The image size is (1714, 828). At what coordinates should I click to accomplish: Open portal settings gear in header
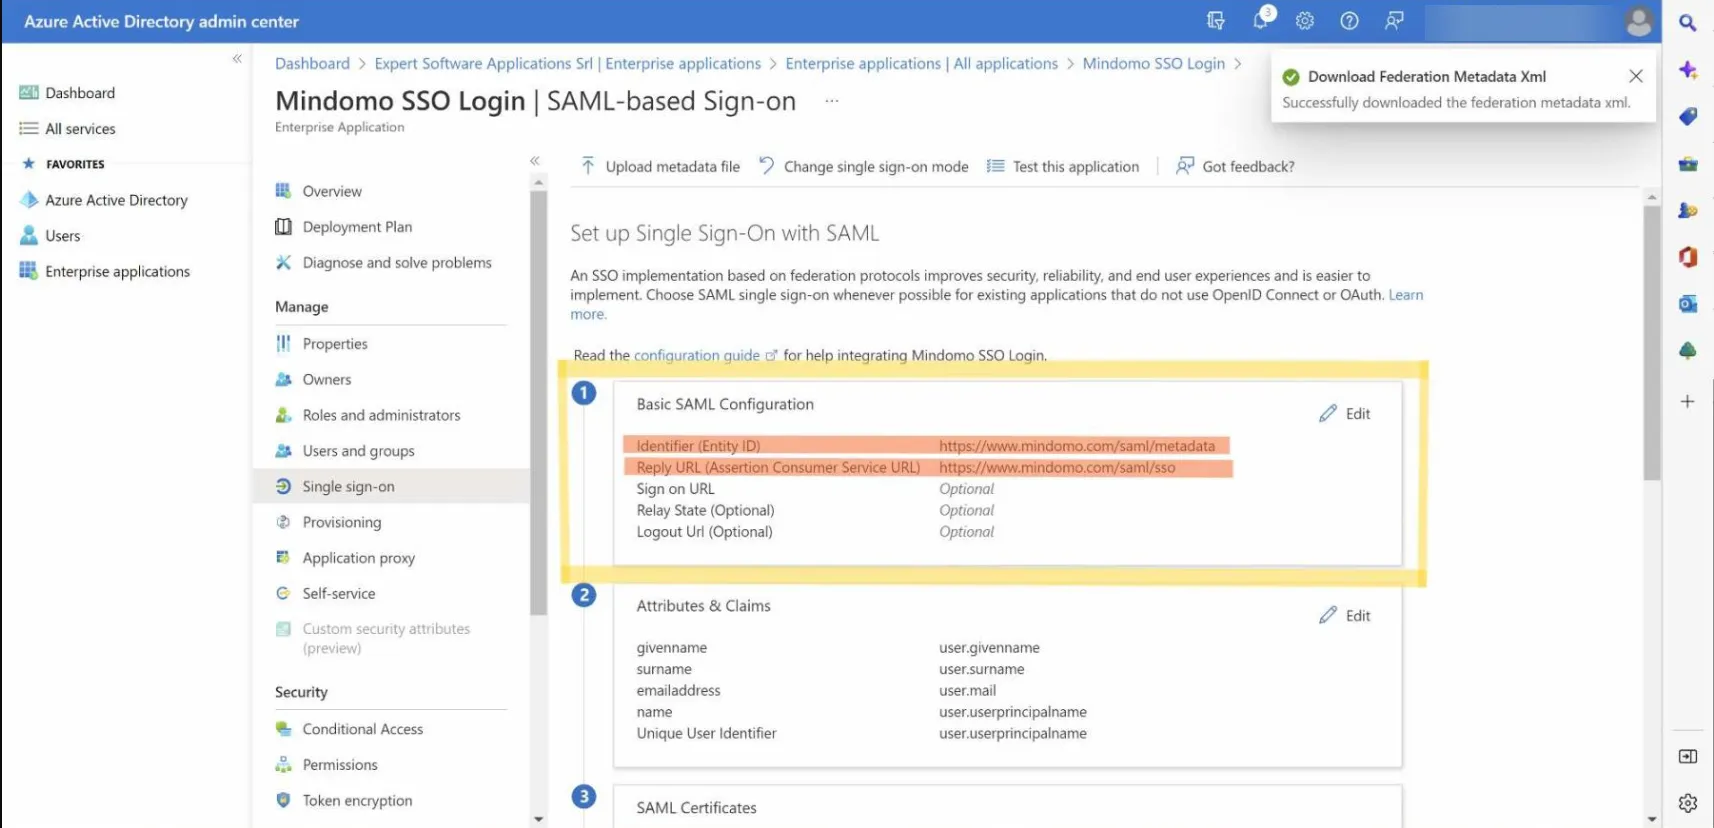coord(1305,21)
